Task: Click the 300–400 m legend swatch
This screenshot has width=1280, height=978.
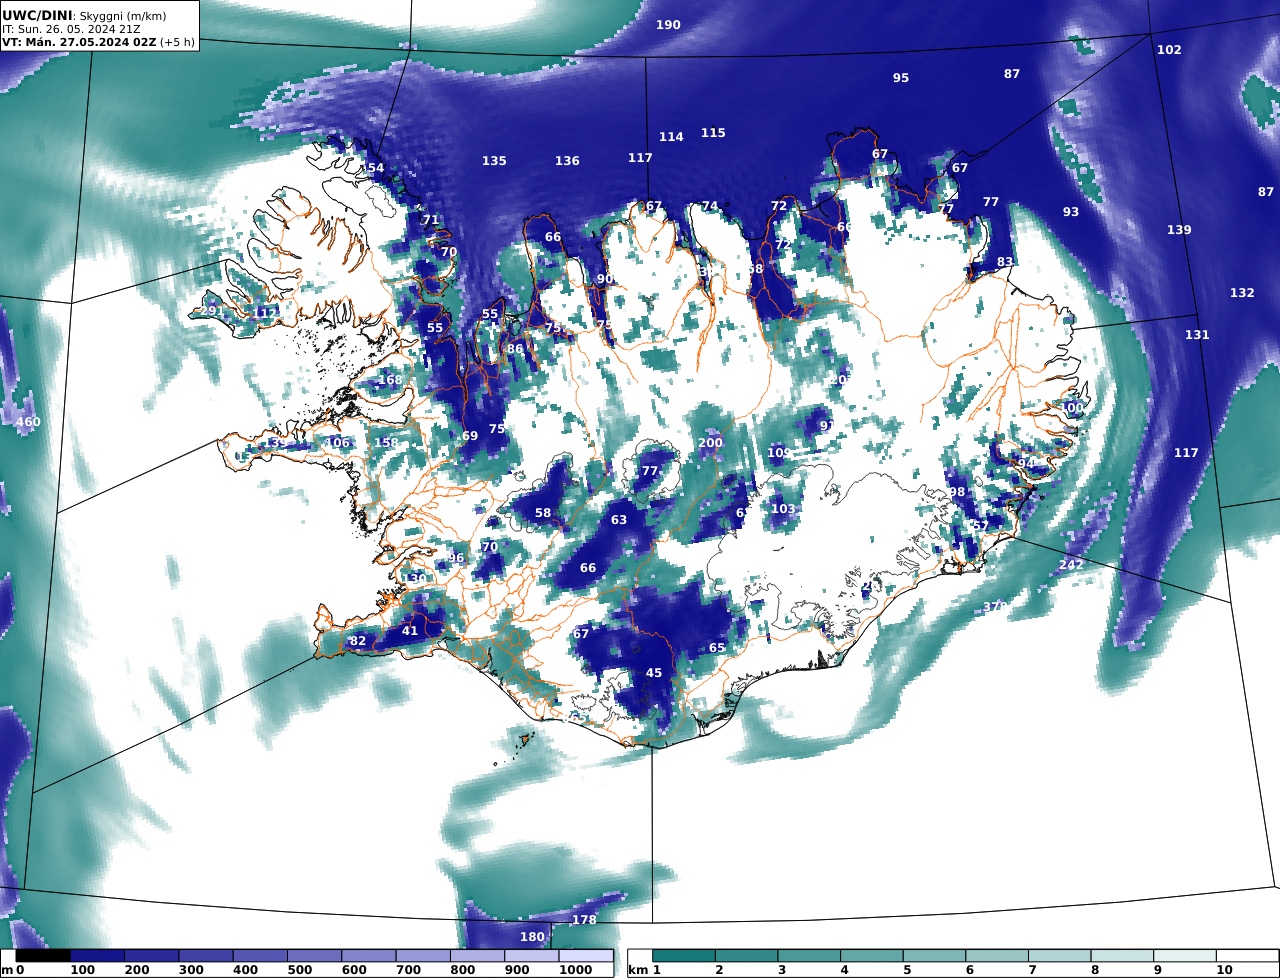Action: coord(206,956)
